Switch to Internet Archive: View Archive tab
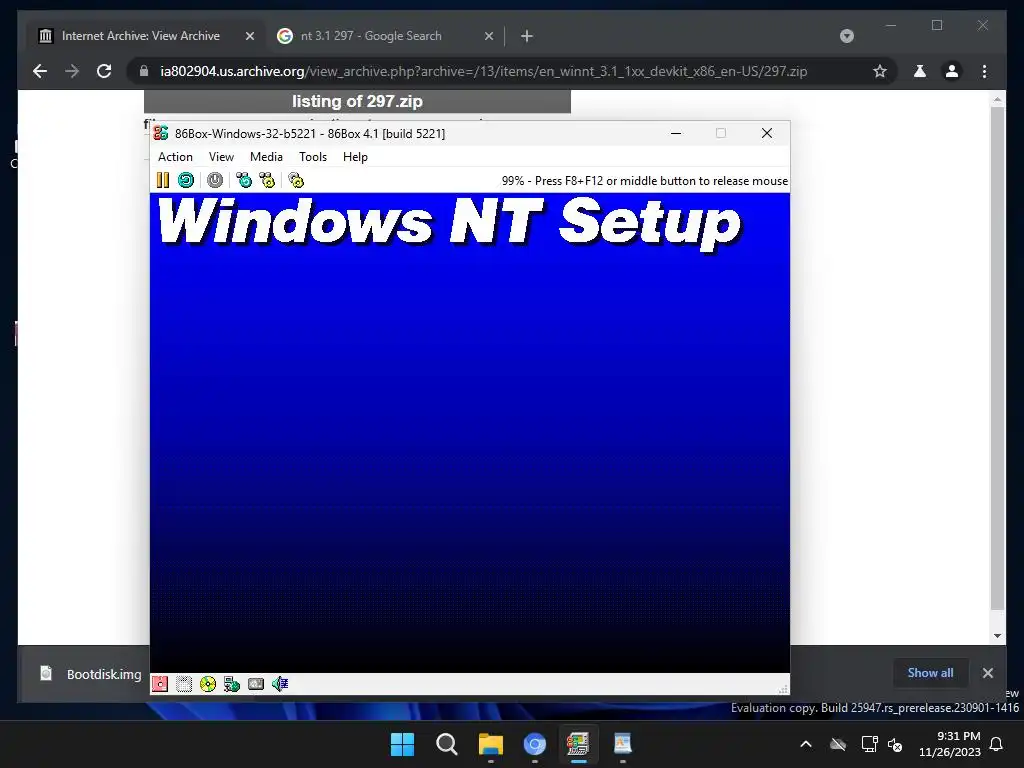1024x768 pixels. coord(140,36)
